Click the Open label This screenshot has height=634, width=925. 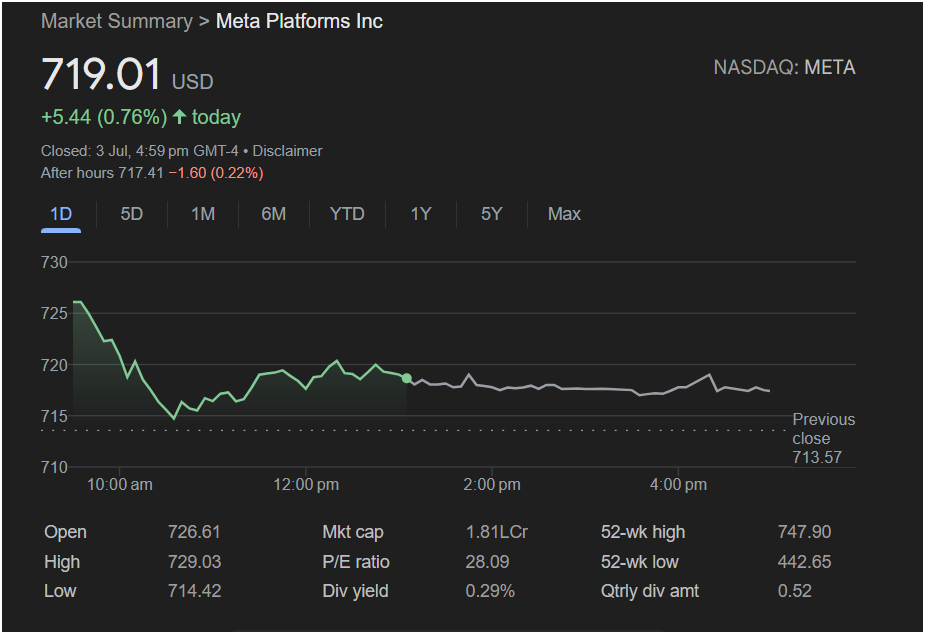[x=65, y=532]
